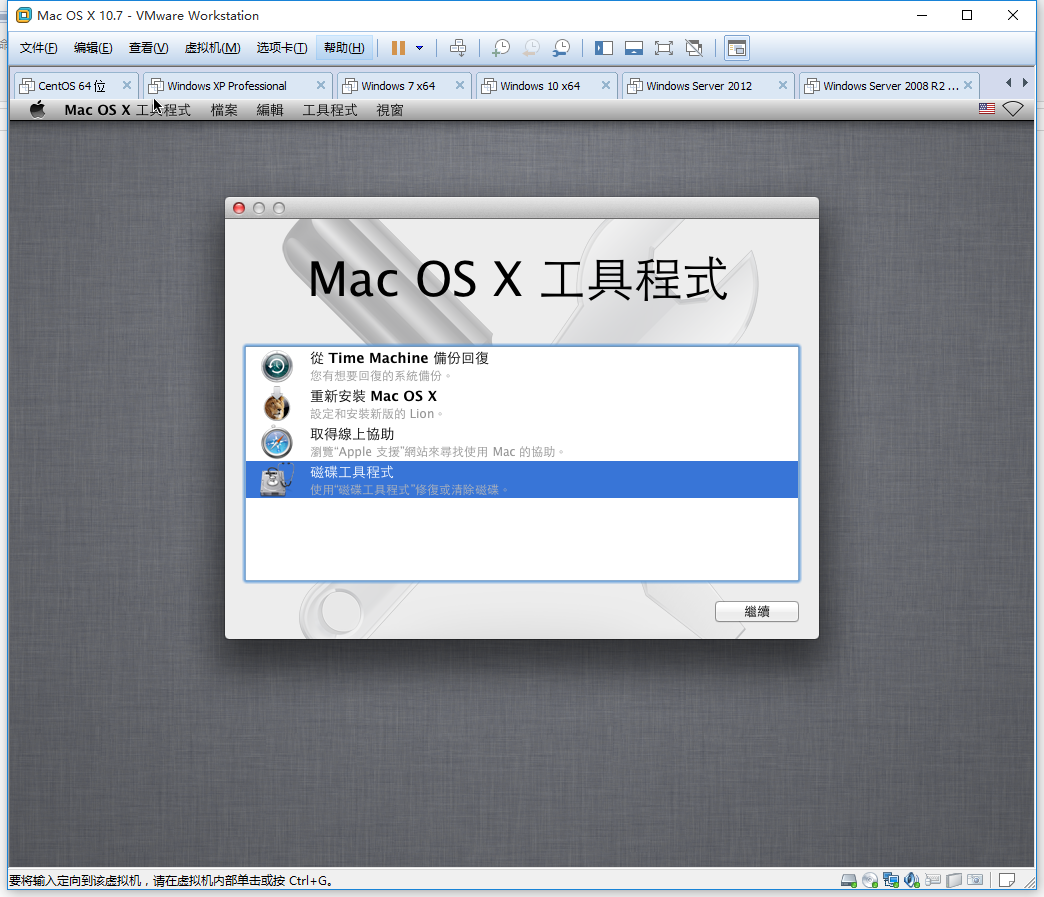Switch to the Windows Server 2008 R2 tab

(x=891, y=86)
